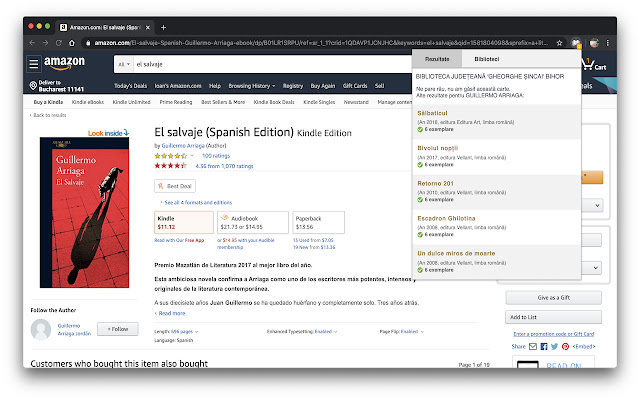Click the Amazon logo
The width and height of the screenshot is (640, 400).
click(64, 62)
